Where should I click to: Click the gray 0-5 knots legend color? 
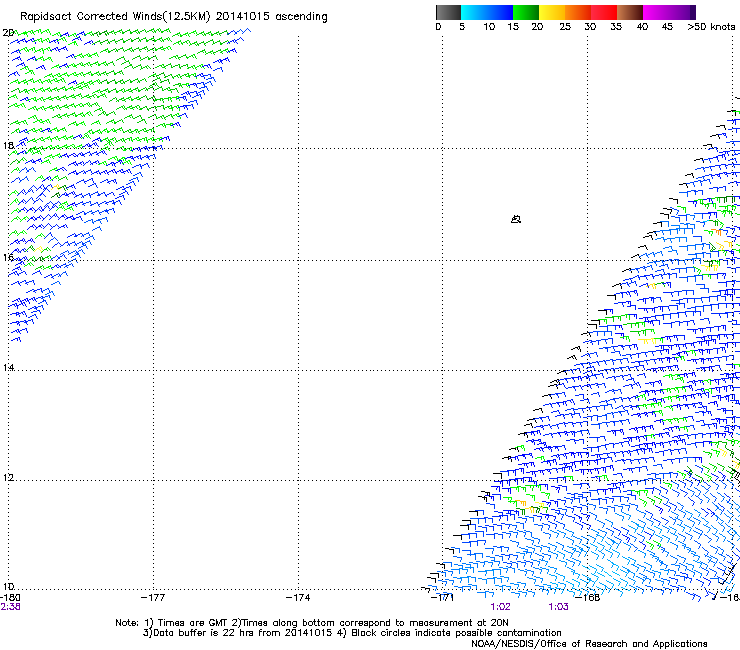coord(448,12)
